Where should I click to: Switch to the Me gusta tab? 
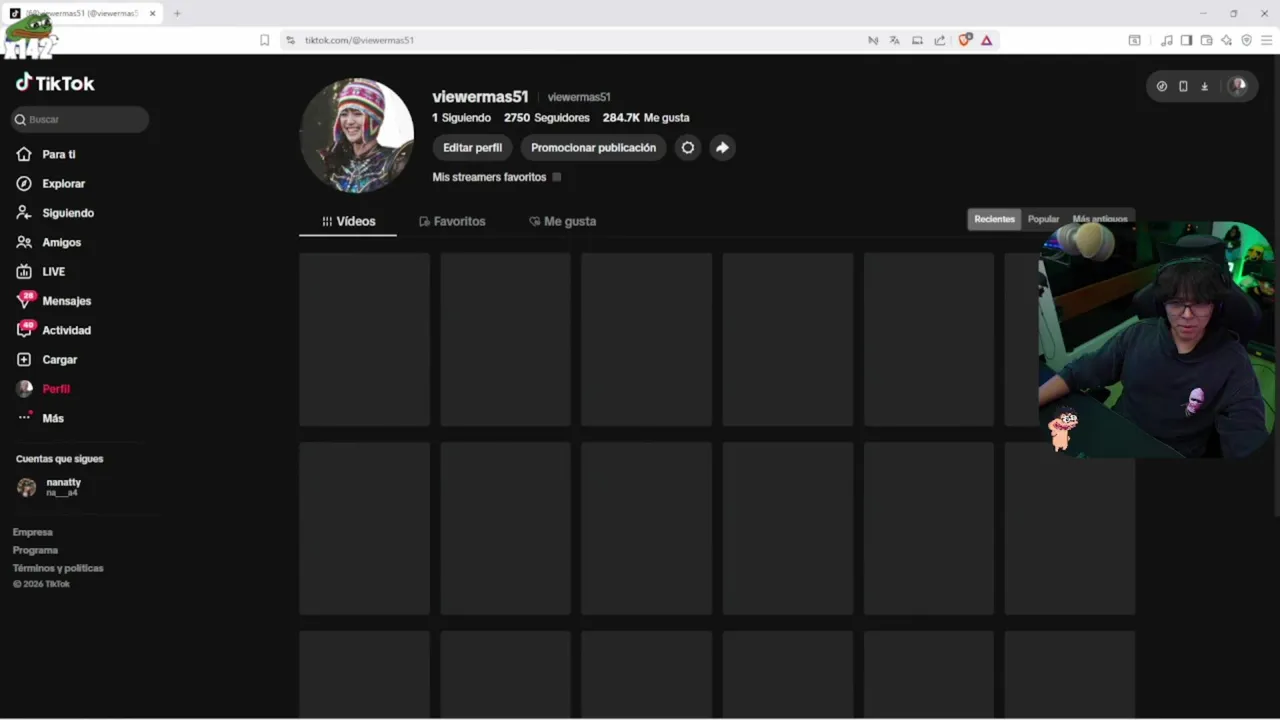tap(562, 221)
